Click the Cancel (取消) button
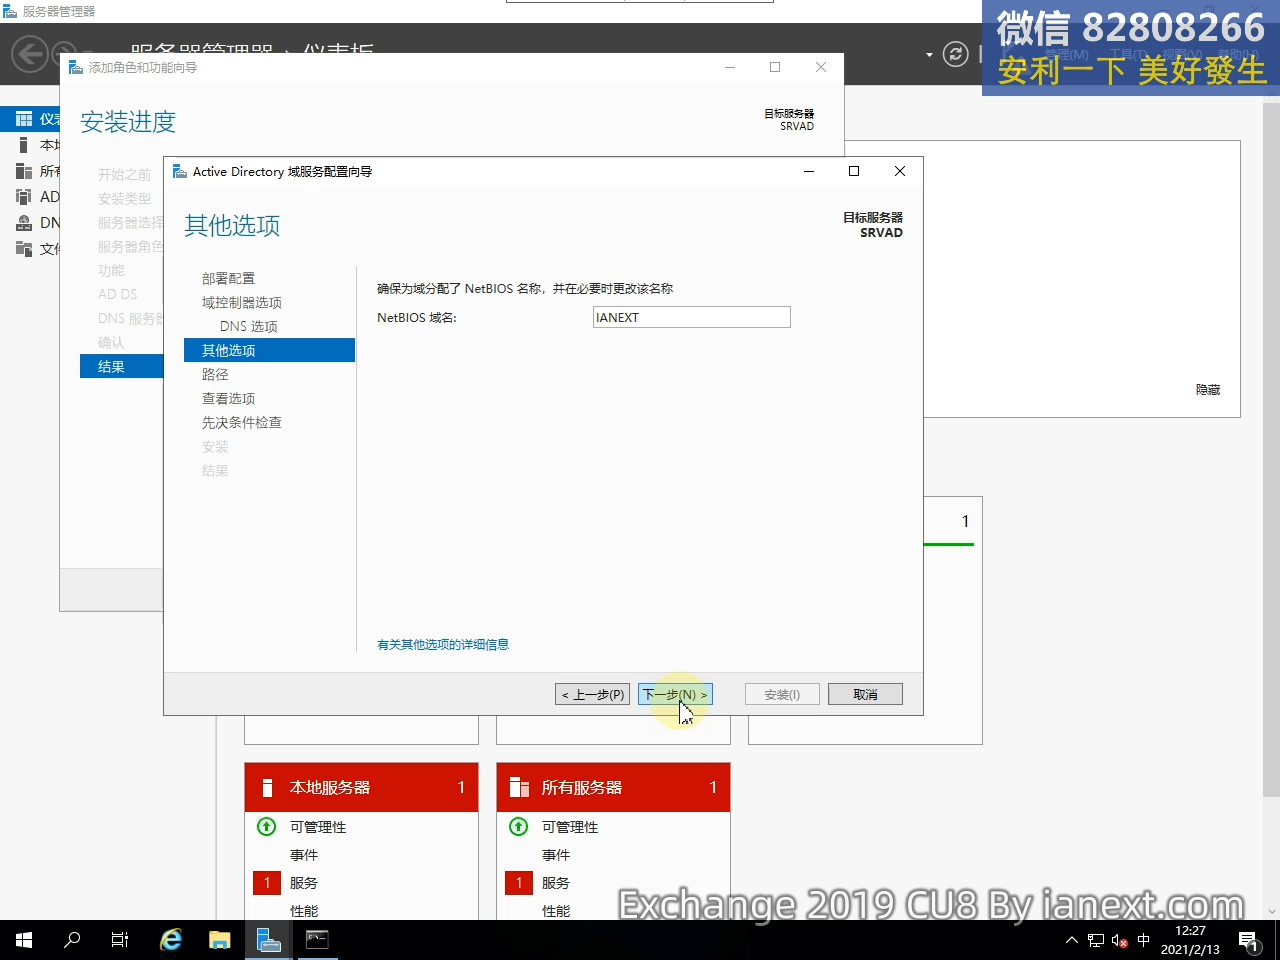The width and height of the screenshot is (1280, 960). [865, 694]
